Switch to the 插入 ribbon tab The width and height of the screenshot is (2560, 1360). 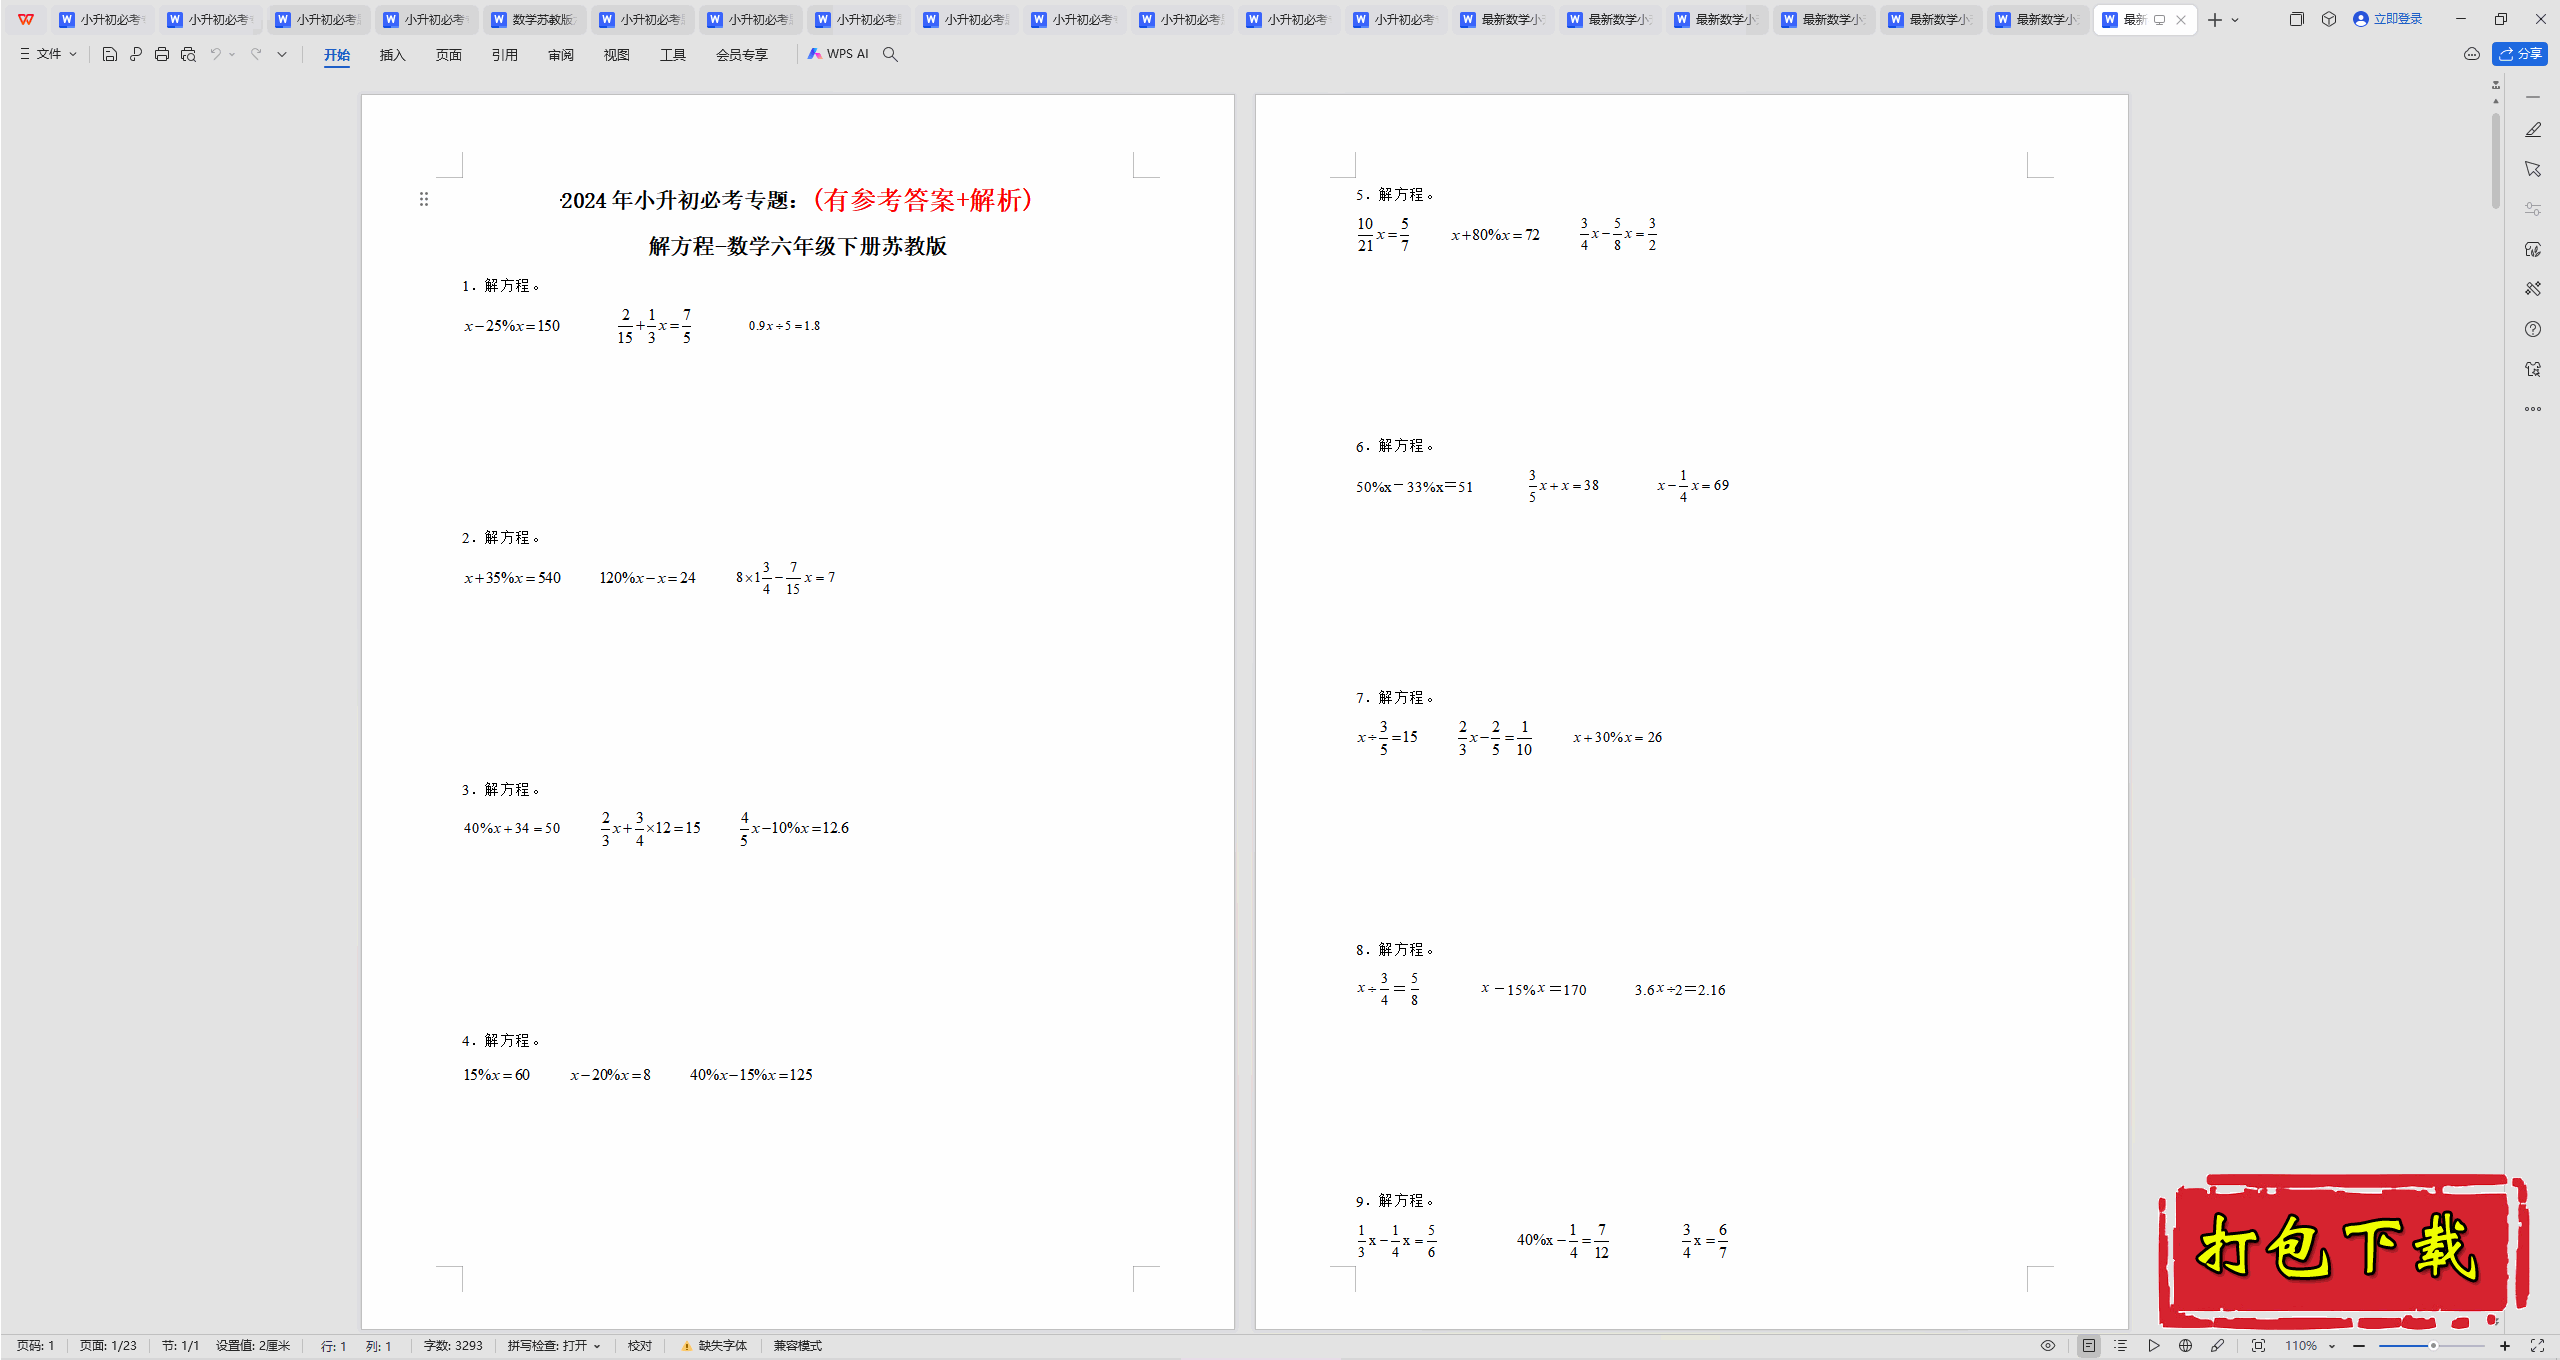click(x=393, y=55)
